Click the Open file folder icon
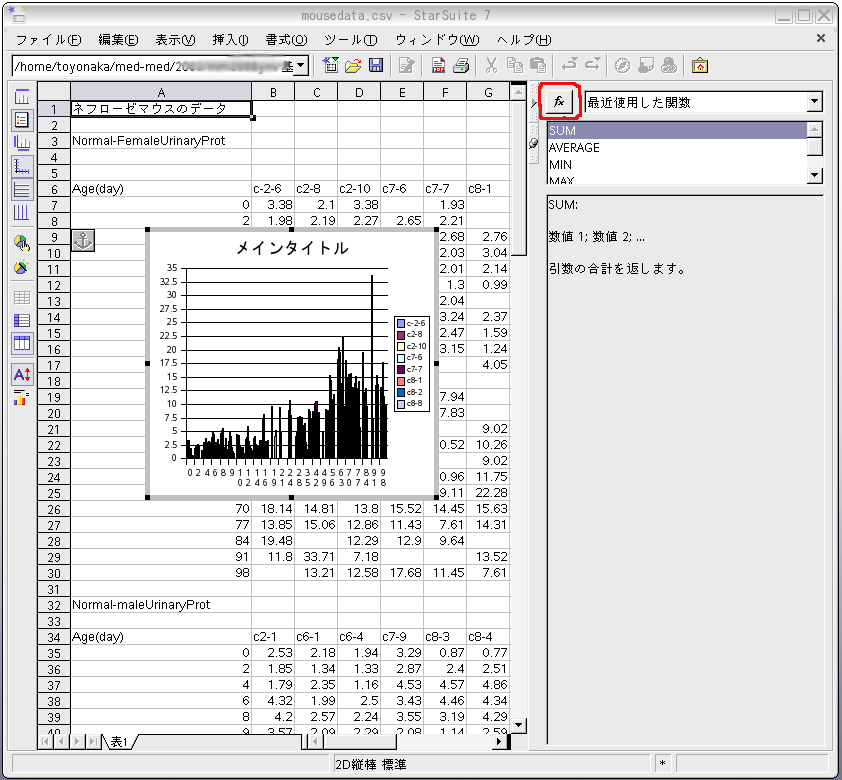This screenshot has width=842, height=780. point(353,65)
